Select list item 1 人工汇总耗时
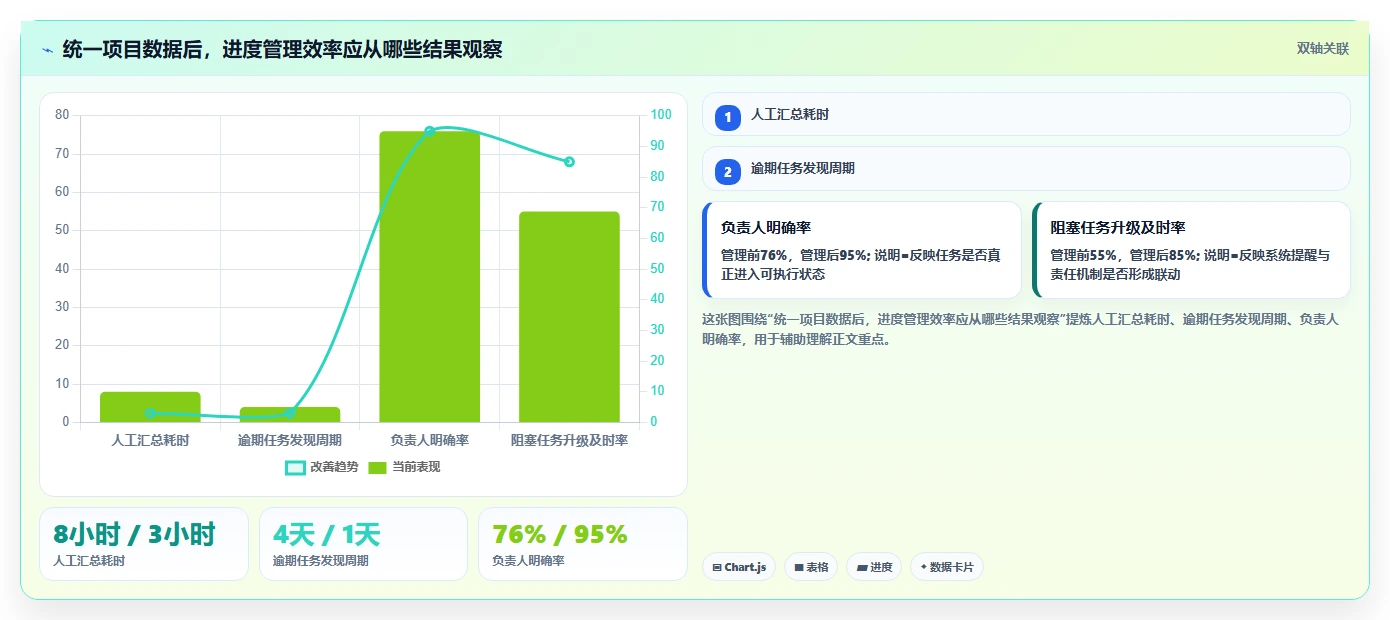Viewport: 1390px width, 620px height. 1026,115
